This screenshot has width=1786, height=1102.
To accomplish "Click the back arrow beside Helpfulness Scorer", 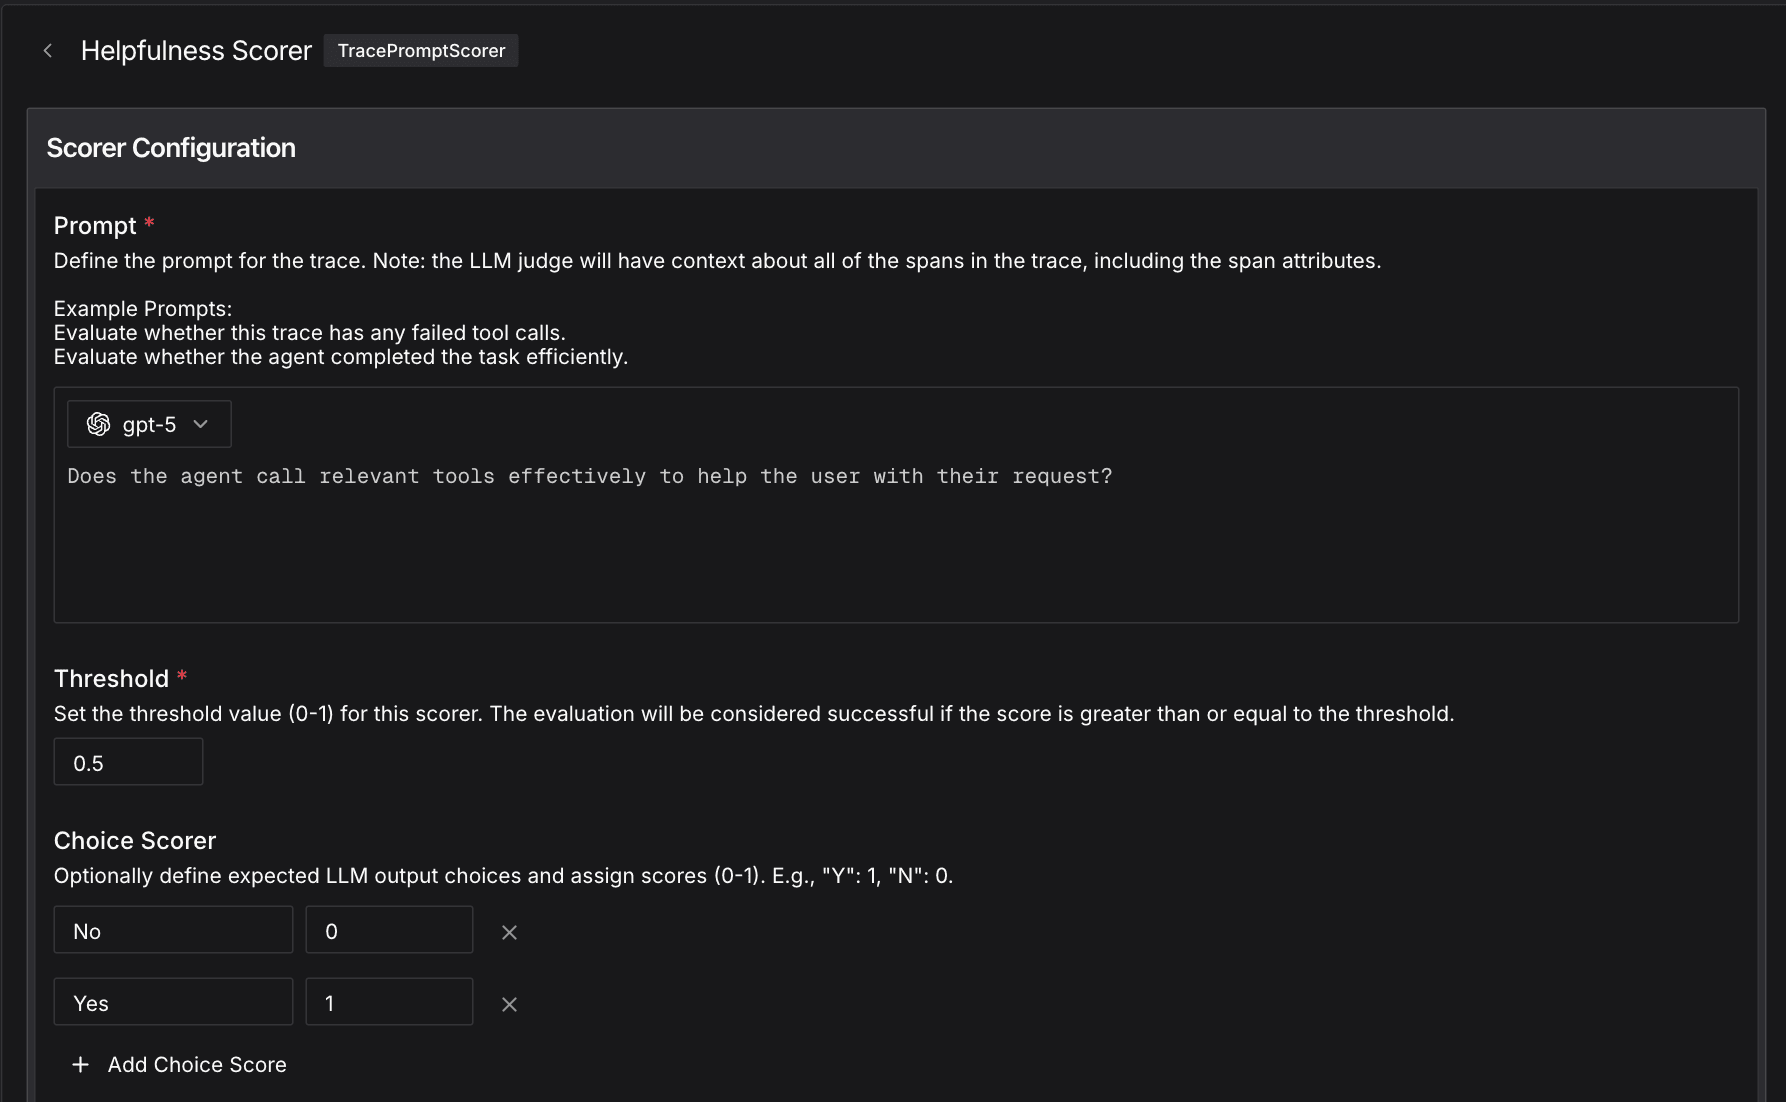I will coord(48,50).
